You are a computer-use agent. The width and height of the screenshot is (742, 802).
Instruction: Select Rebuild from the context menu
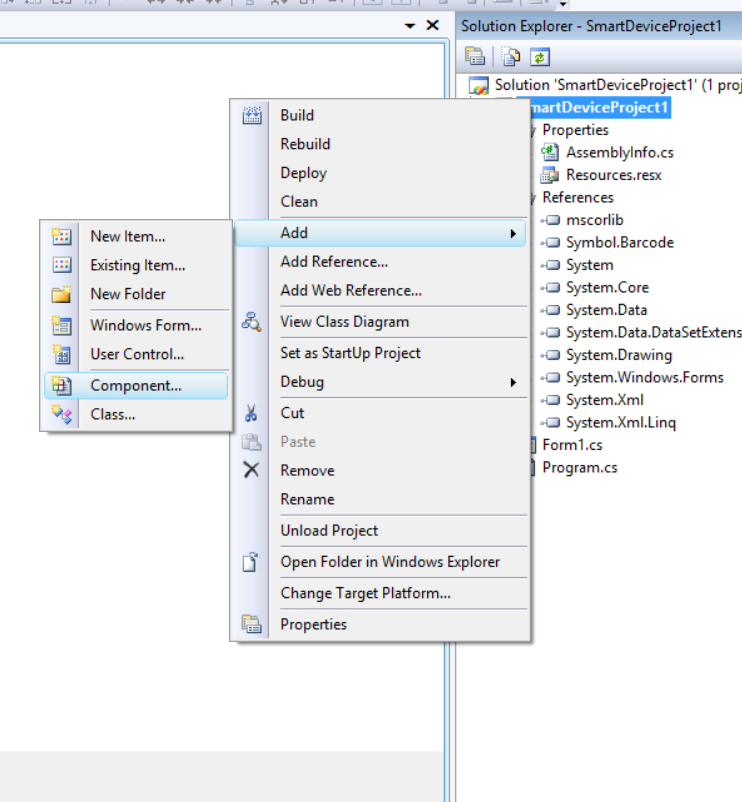(379, 144)
